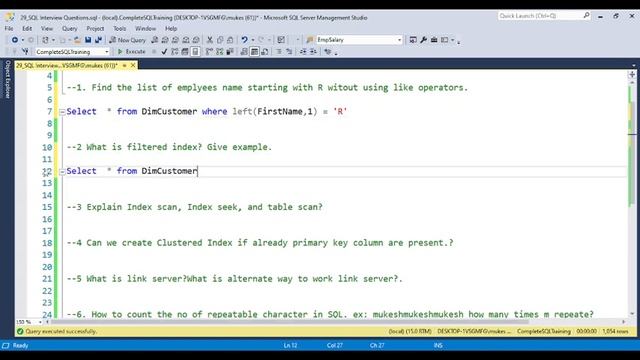Click the Cut scissors icon
640x360 pixels.
coord(209,40)
